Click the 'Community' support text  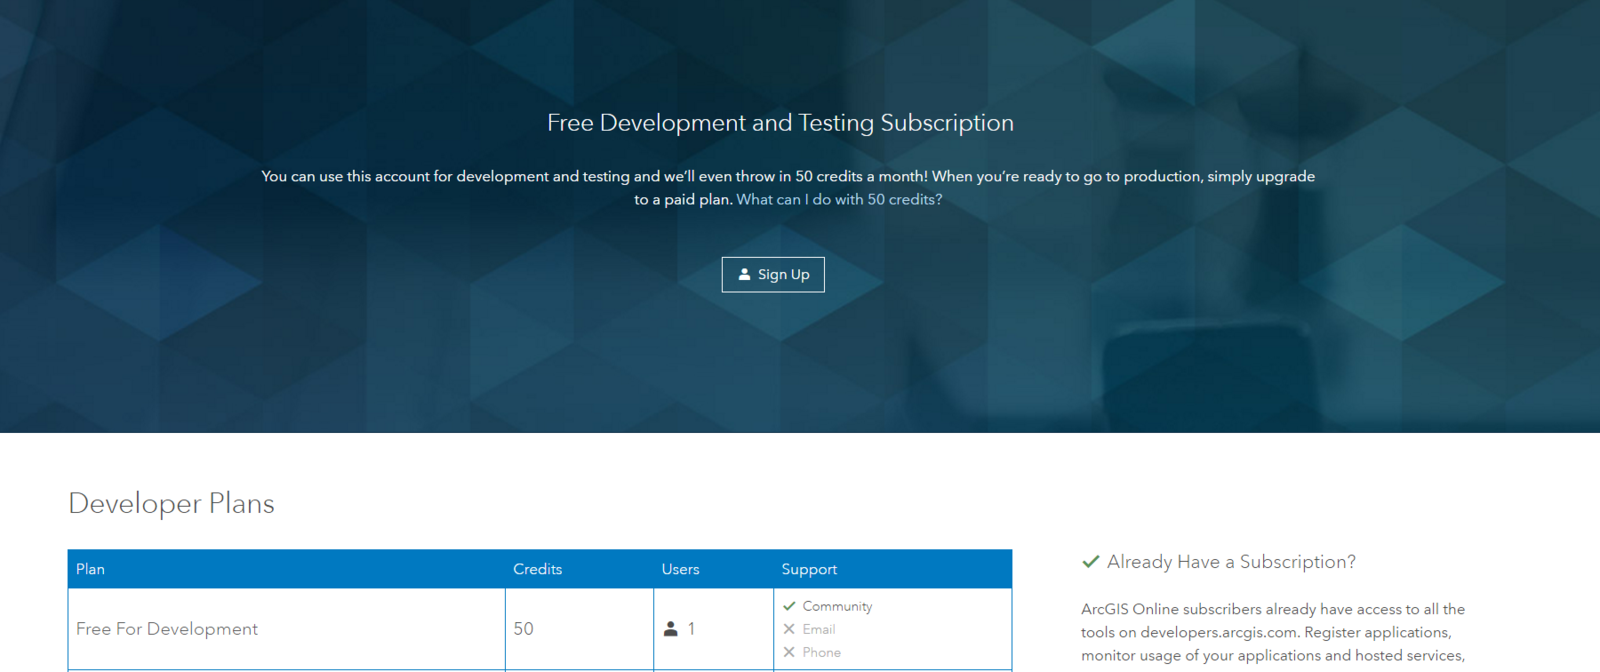click(837, 606)
